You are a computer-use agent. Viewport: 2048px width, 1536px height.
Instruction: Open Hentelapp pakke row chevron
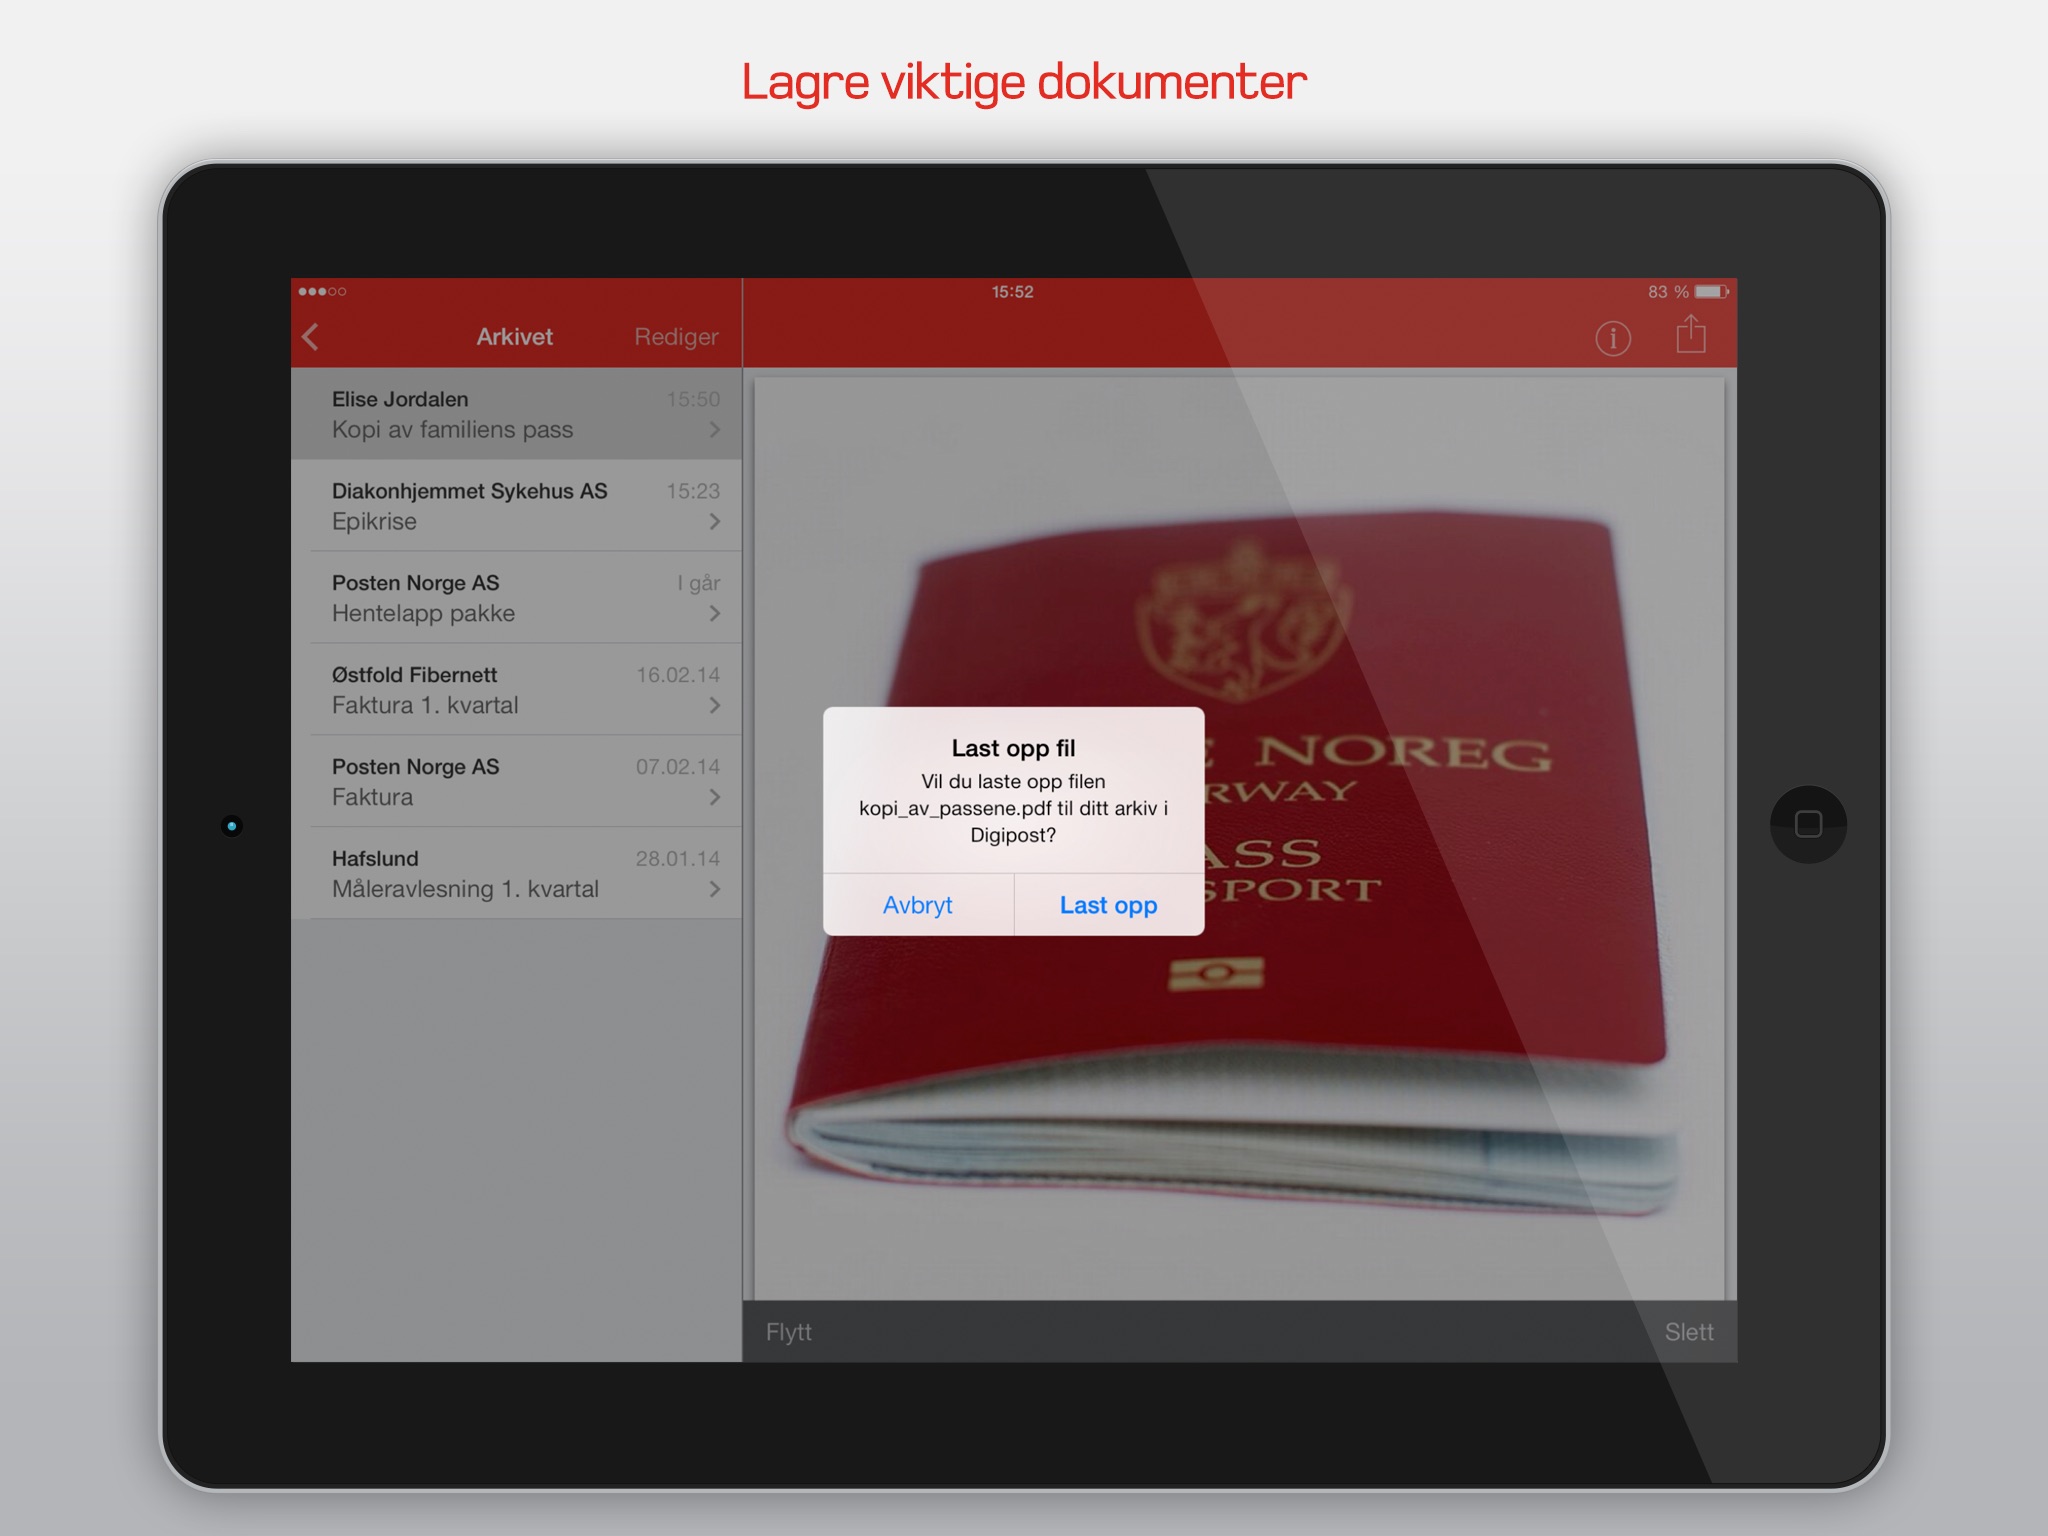tap(714, 613)
